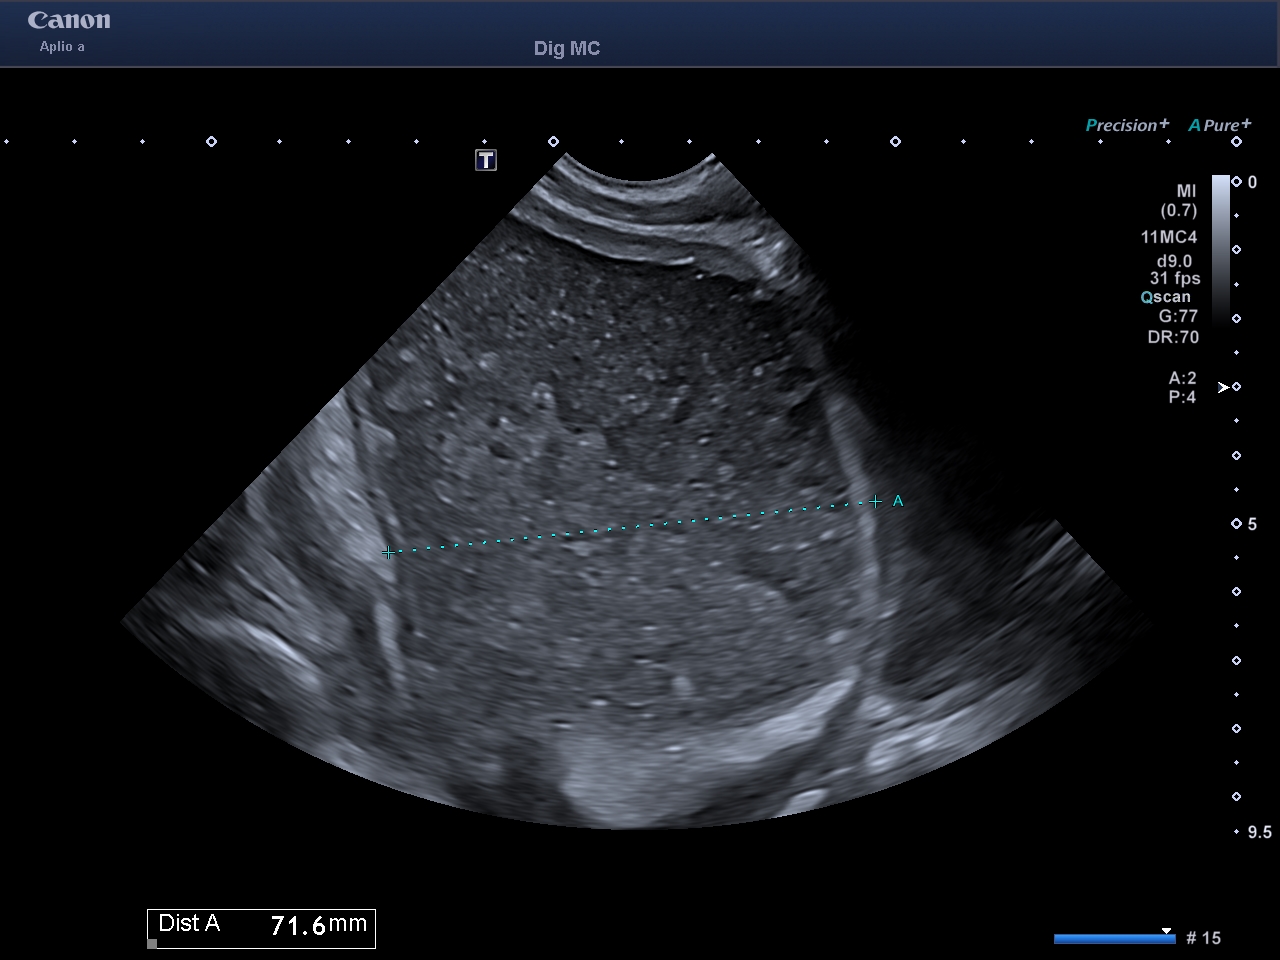Select the caliper endpoint labeled A
This screenshot has width=1280, height=960.
pos(876,501)
